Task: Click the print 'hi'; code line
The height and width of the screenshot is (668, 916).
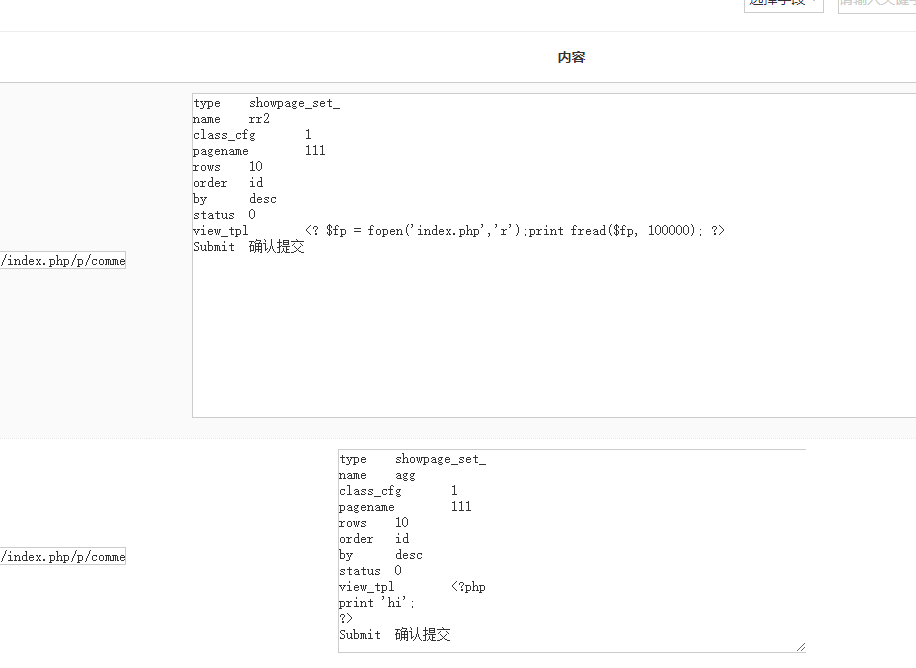Action: (x=377, y=603)
